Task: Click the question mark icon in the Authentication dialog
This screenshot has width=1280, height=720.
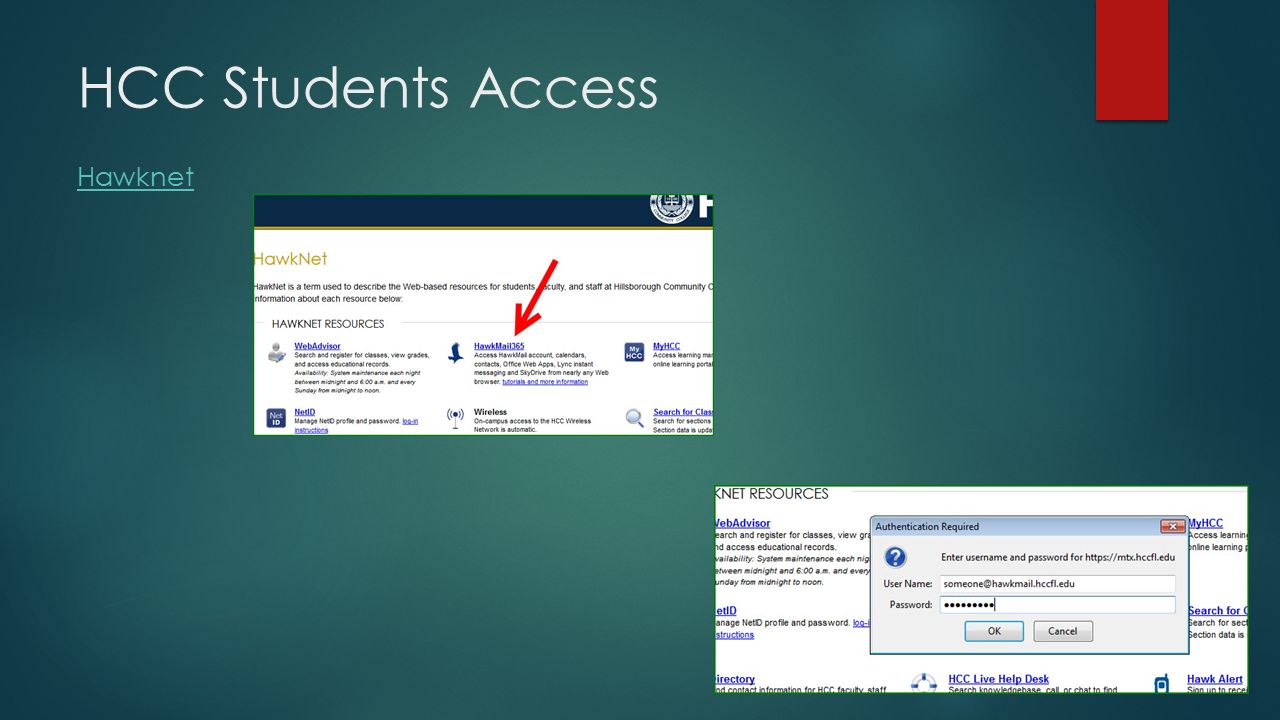Action: (896, 557)
